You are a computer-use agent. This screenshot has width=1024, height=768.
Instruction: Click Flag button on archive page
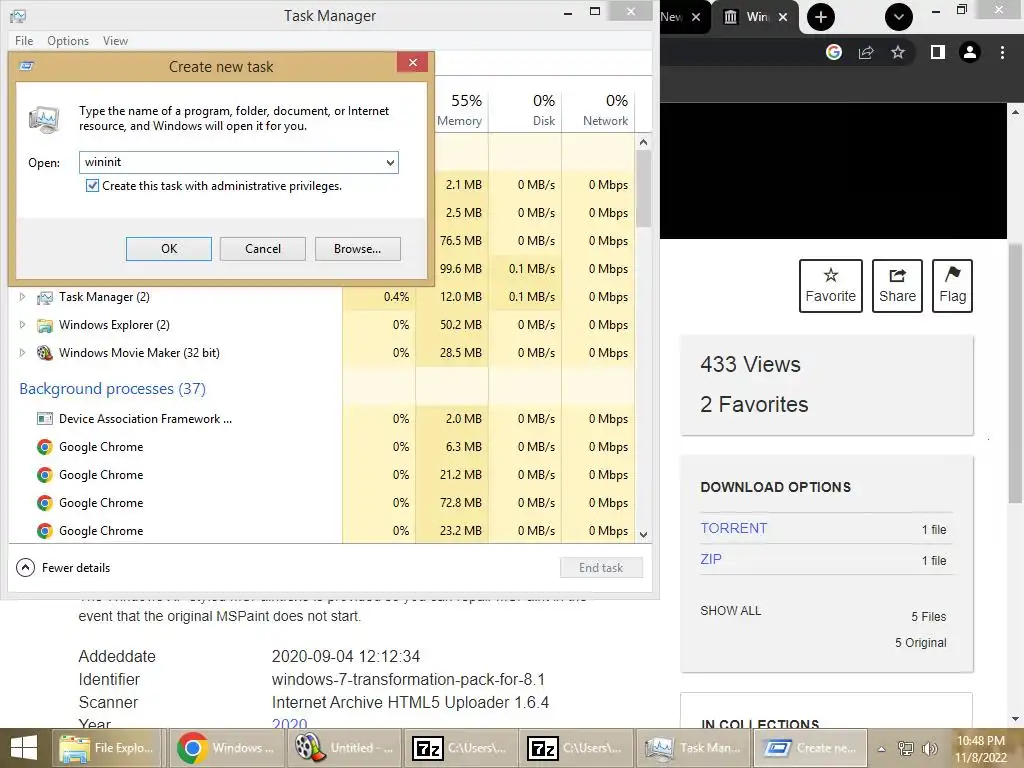[x=952, y=286]
